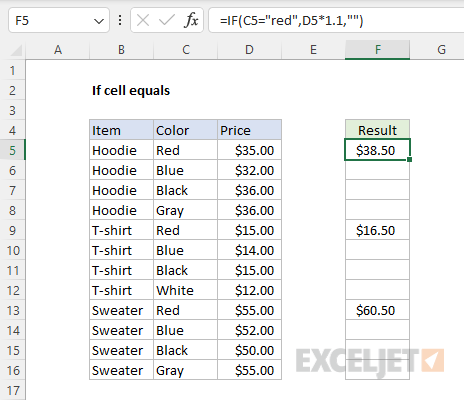Select the $60.50 result cell
Image resolution: width=464 pixels, height=400 pixels.
point(377,310)
